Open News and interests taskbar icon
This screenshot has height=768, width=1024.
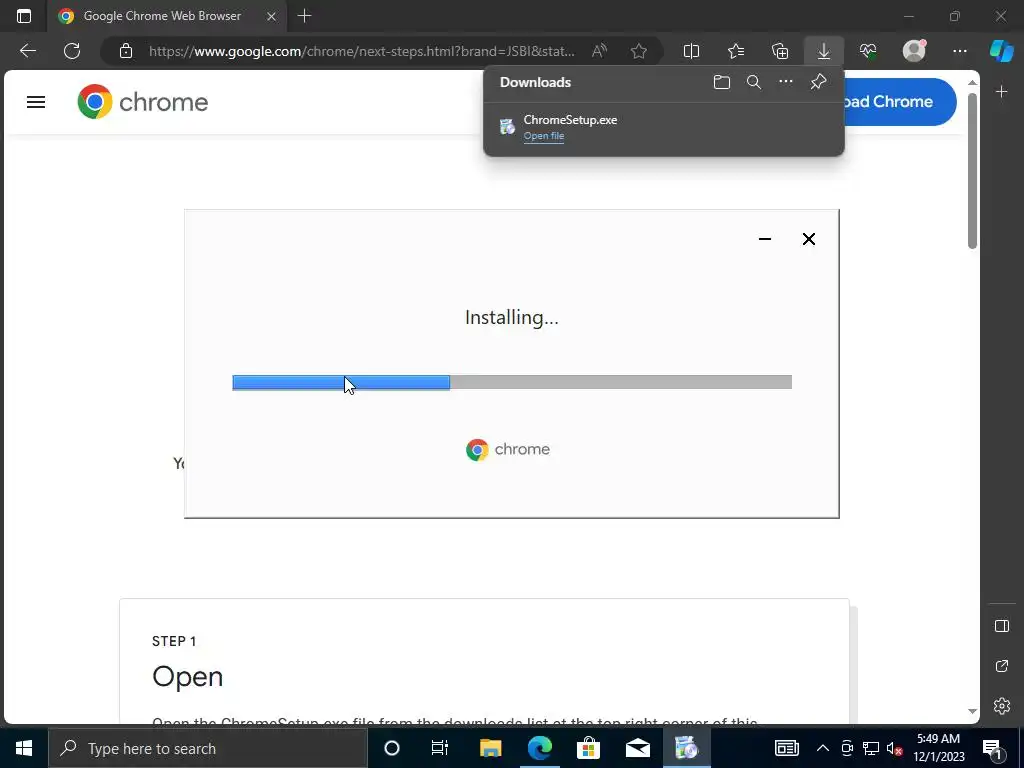point(787,748)
